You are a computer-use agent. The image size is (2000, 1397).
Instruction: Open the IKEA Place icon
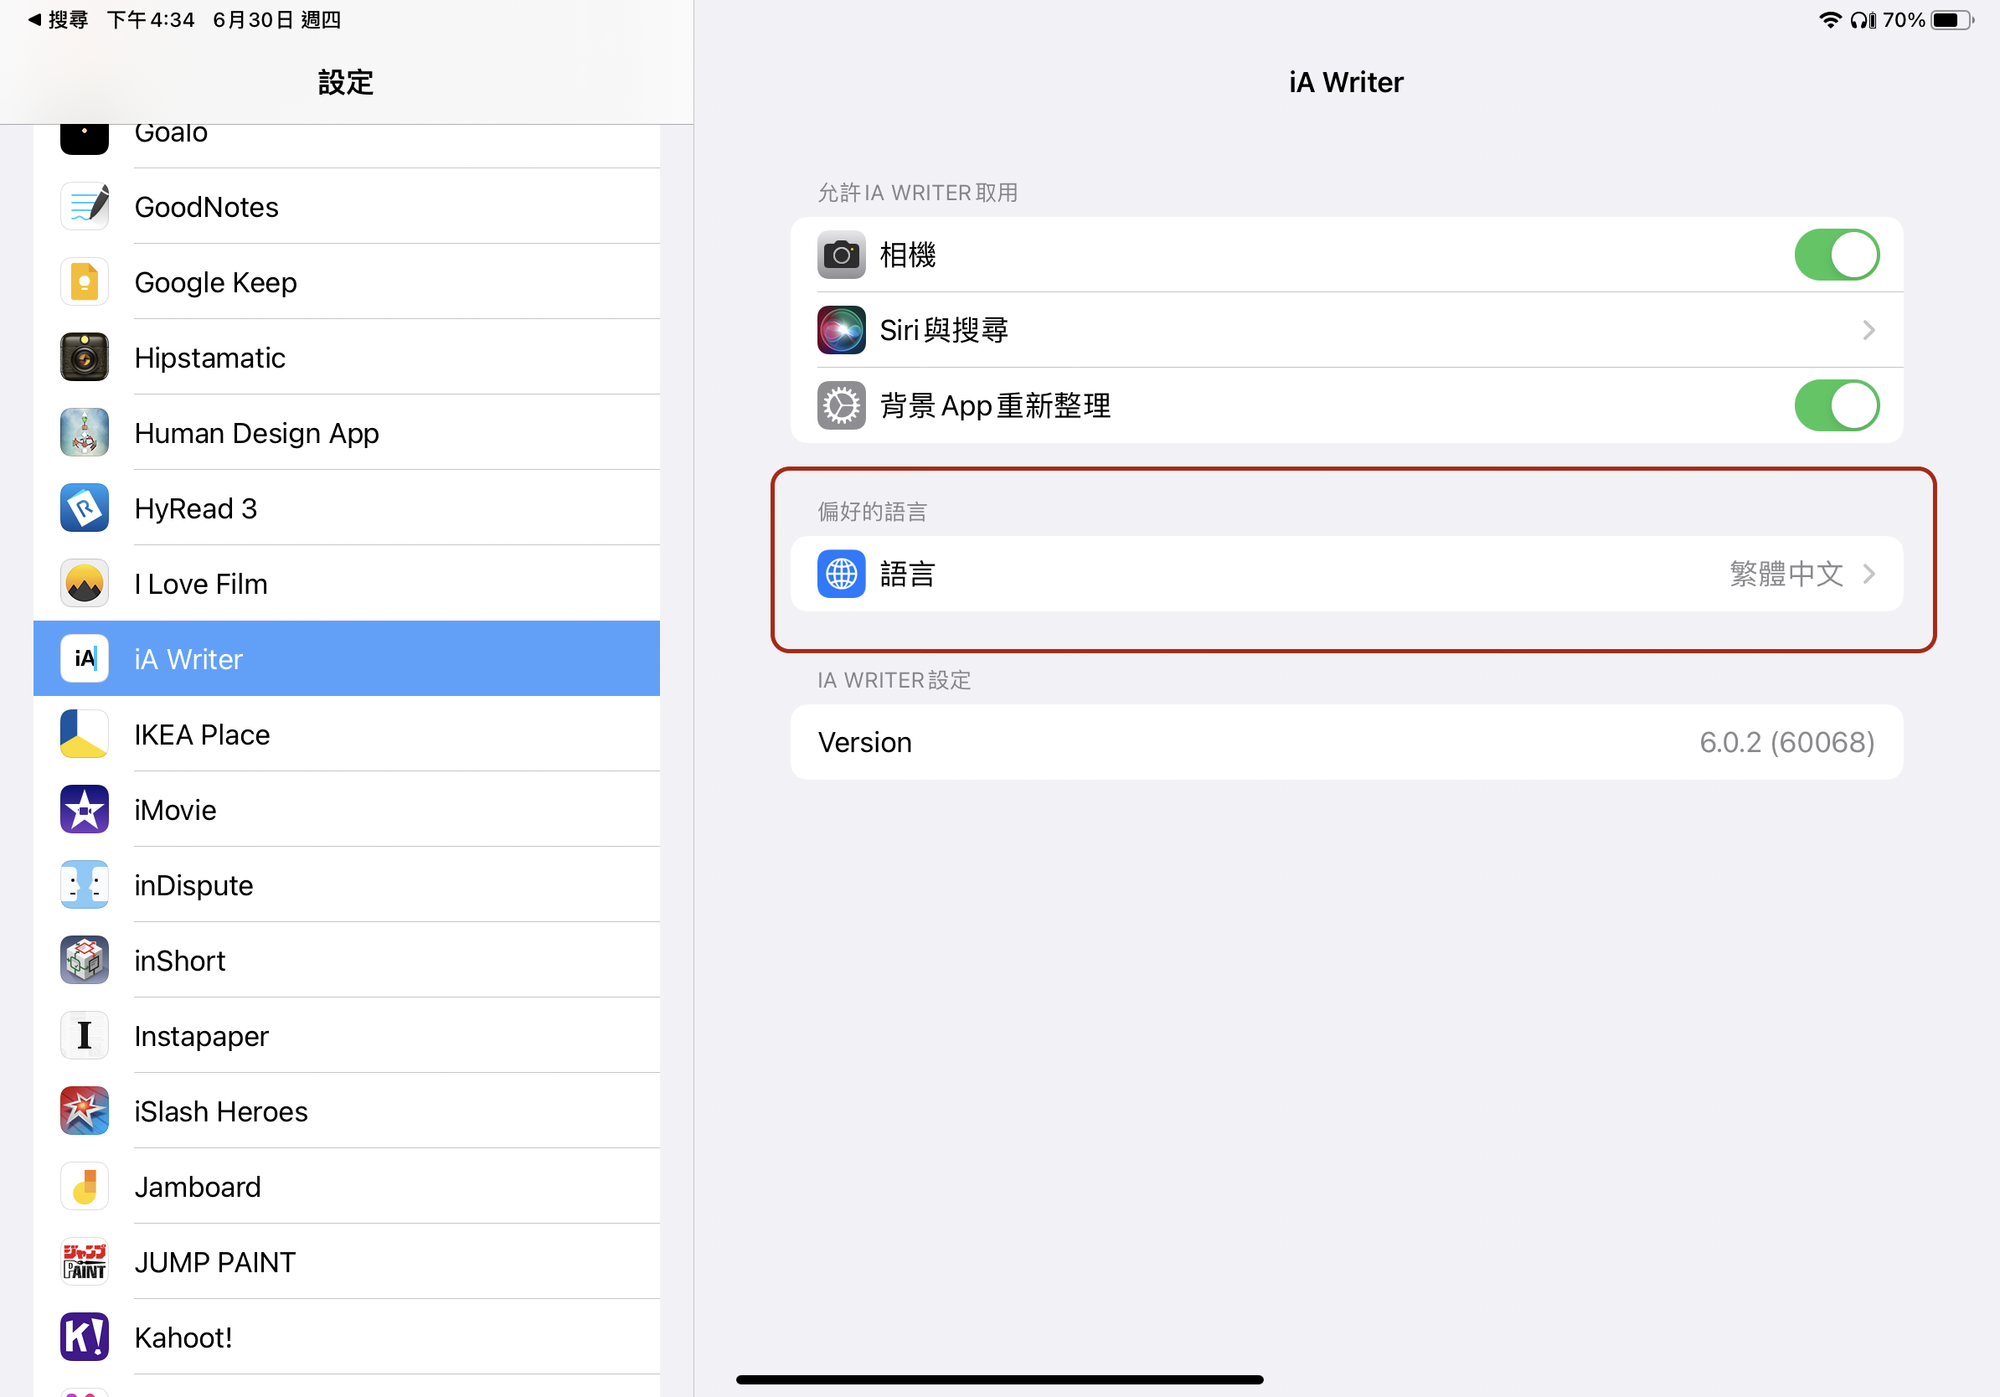[x=85, y=734]
